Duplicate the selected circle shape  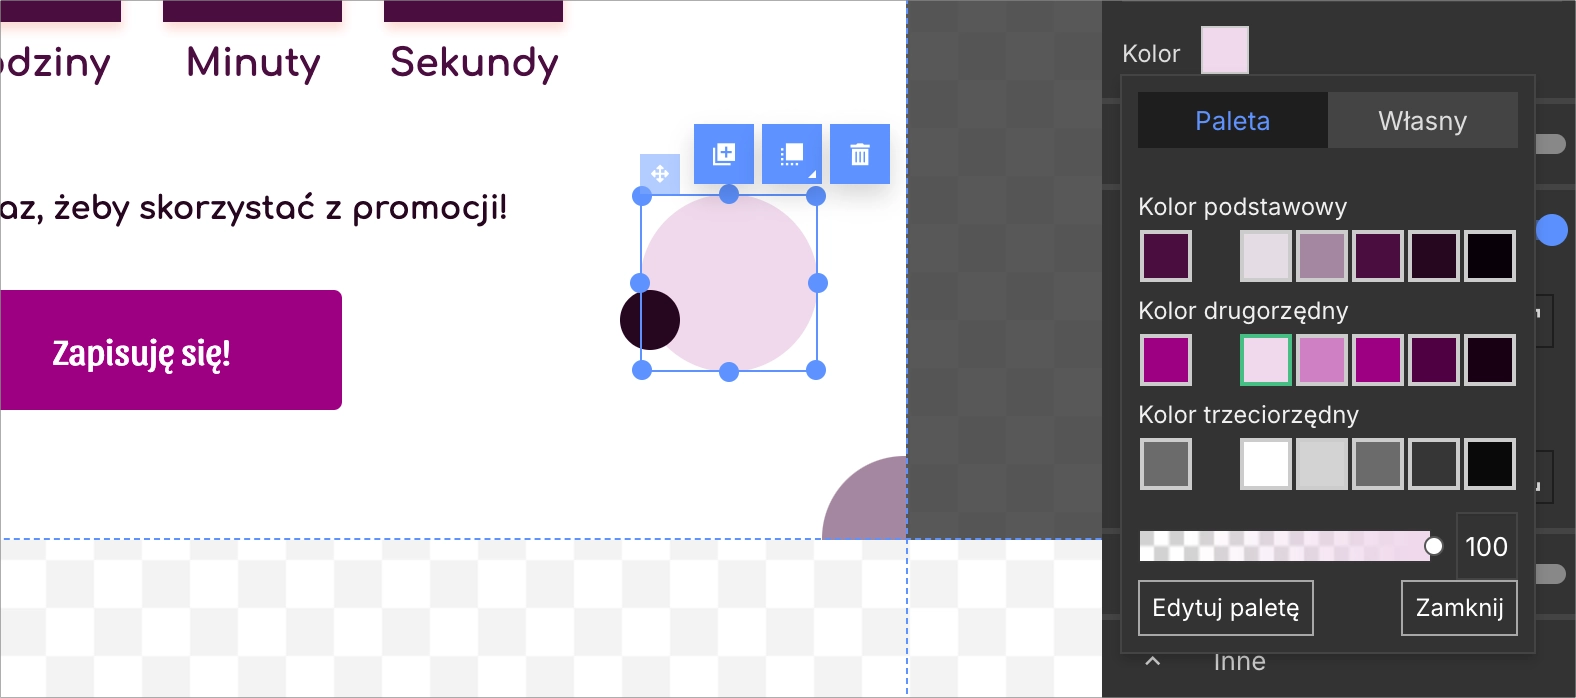click(x=724, y=154)
